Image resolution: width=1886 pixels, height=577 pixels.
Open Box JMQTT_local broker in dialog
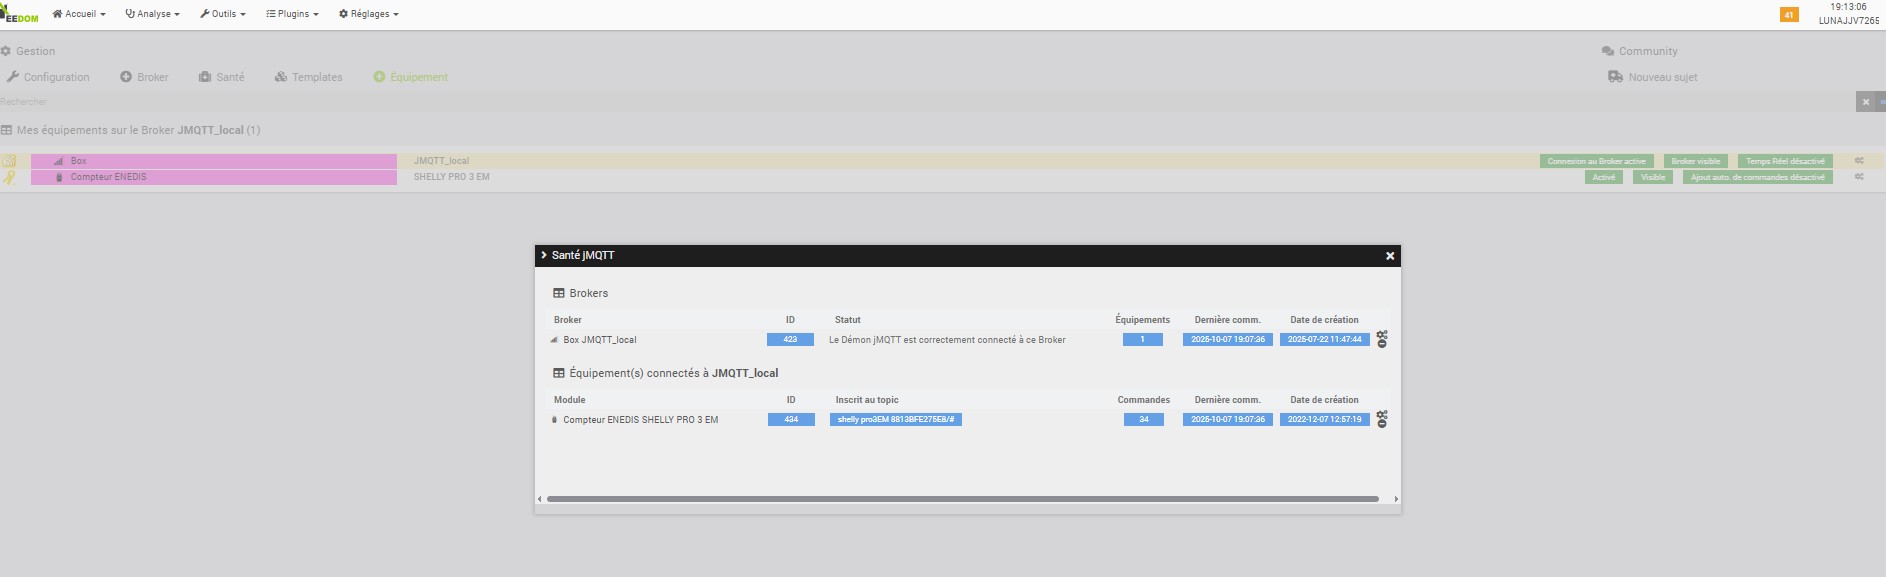click(x=600, y=340)
